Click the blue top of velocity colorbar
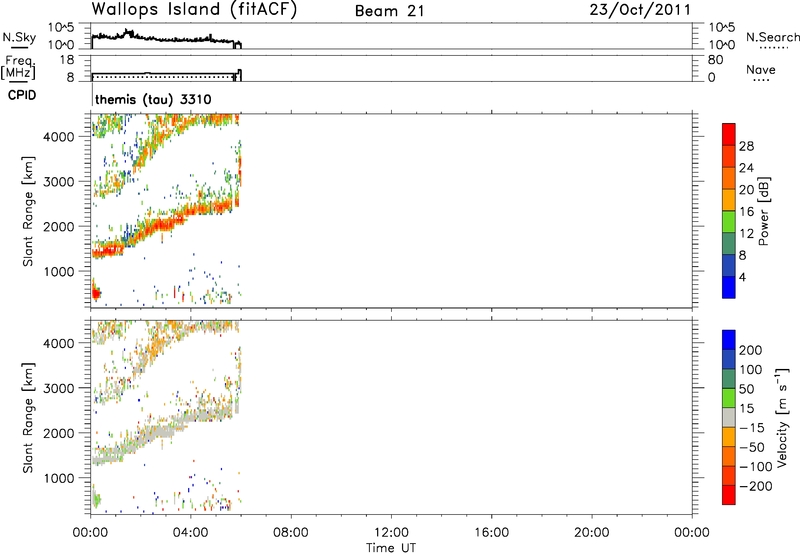Image resolution: width=800 pixels, height=554 pixels. (729, 340)
